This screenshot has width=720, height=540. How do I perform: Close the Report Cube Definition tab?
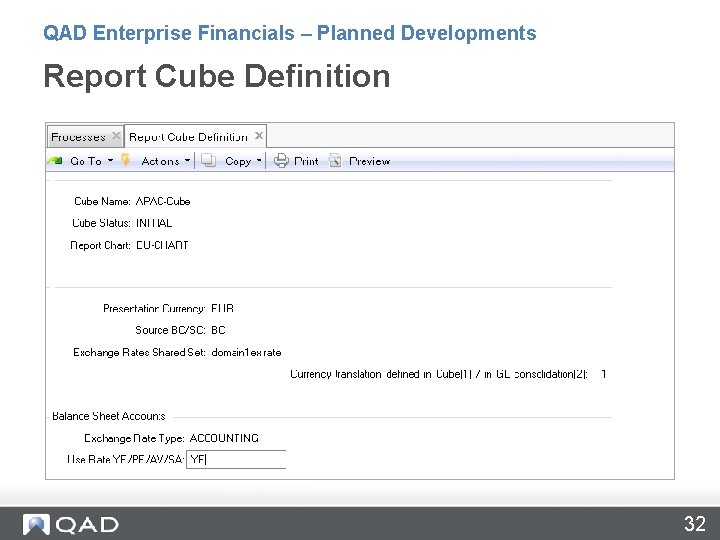coord(259,135)
